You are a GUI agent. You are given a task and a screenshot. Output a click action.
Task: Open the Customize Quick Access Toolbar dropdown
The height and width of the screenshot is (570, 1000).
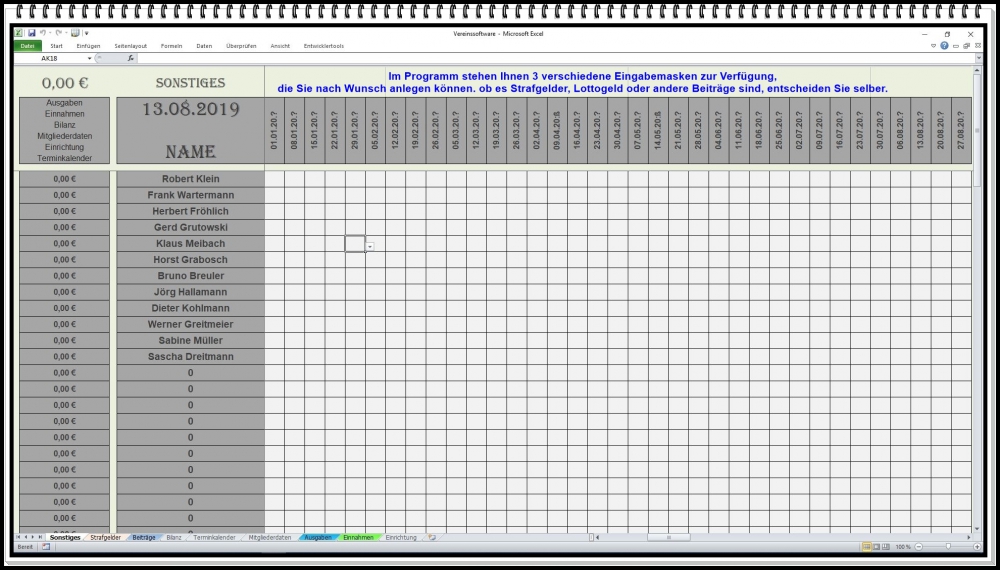pos(86,33)
